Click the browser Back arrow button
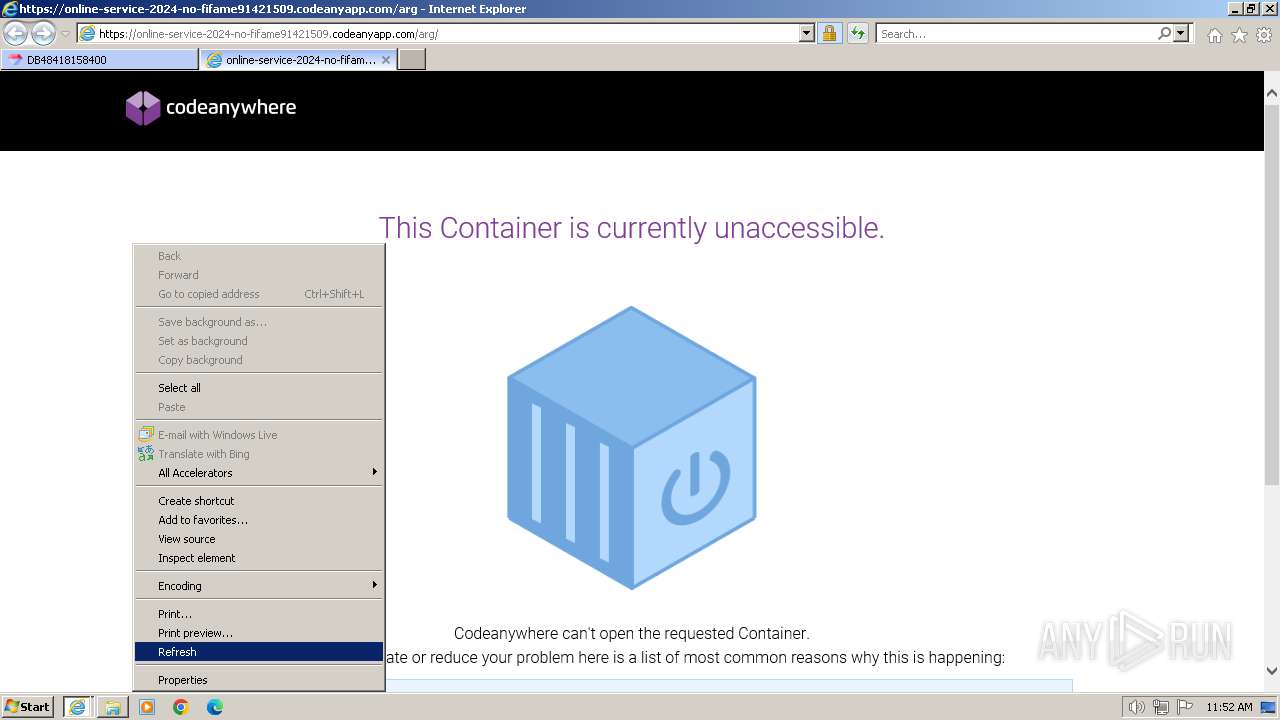1280x720 pixels. 16,33
